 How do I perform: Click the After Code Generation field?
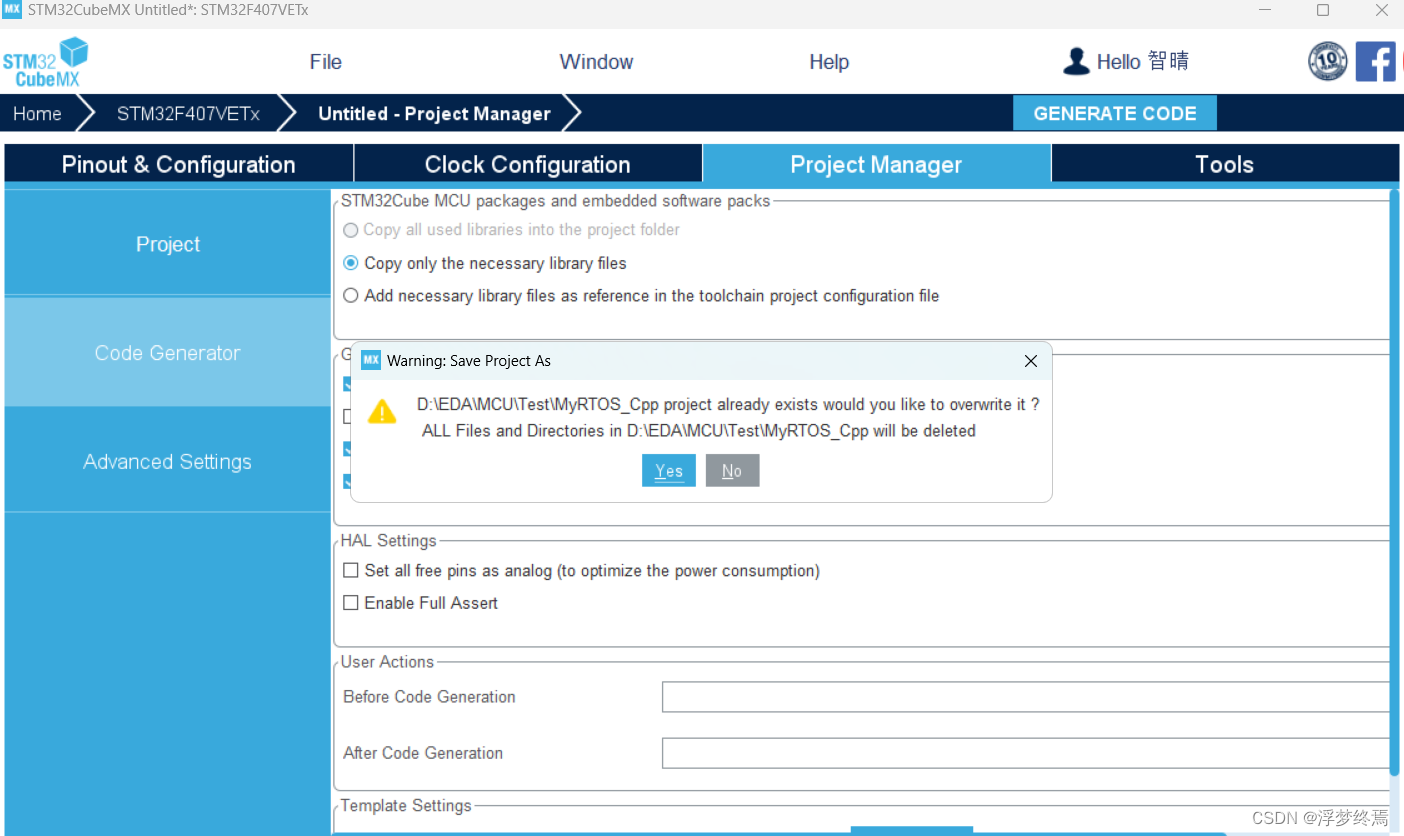(1026, 753)
